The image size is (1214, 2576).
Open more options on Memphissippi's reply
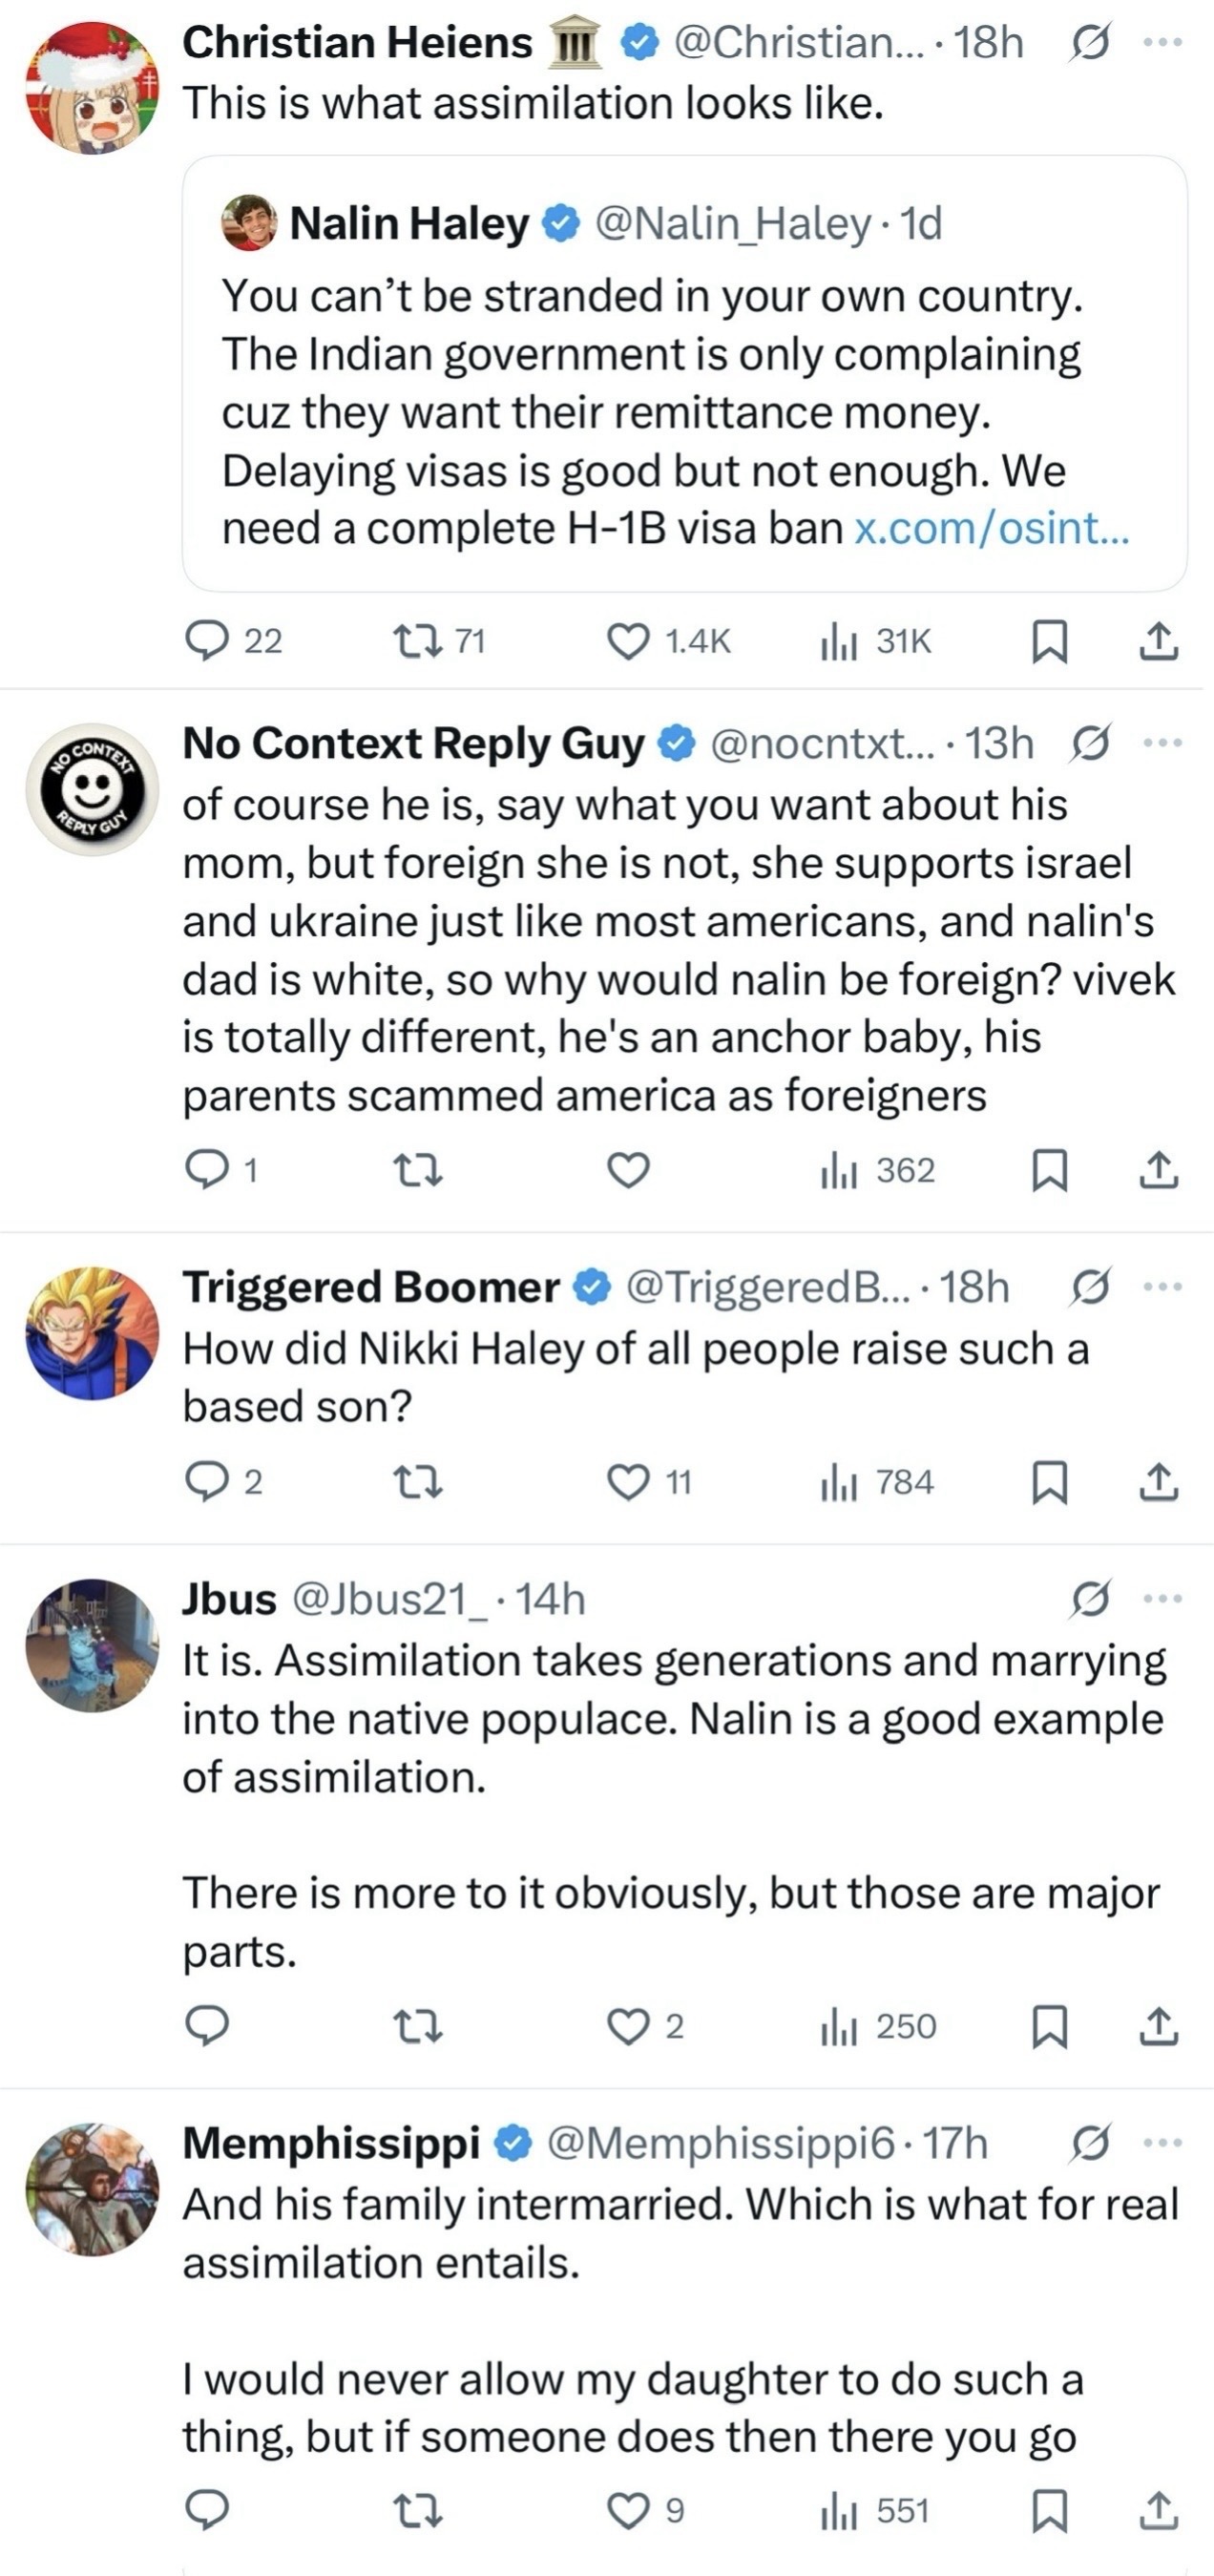pyautogui.click(x=1162, y=2143)
